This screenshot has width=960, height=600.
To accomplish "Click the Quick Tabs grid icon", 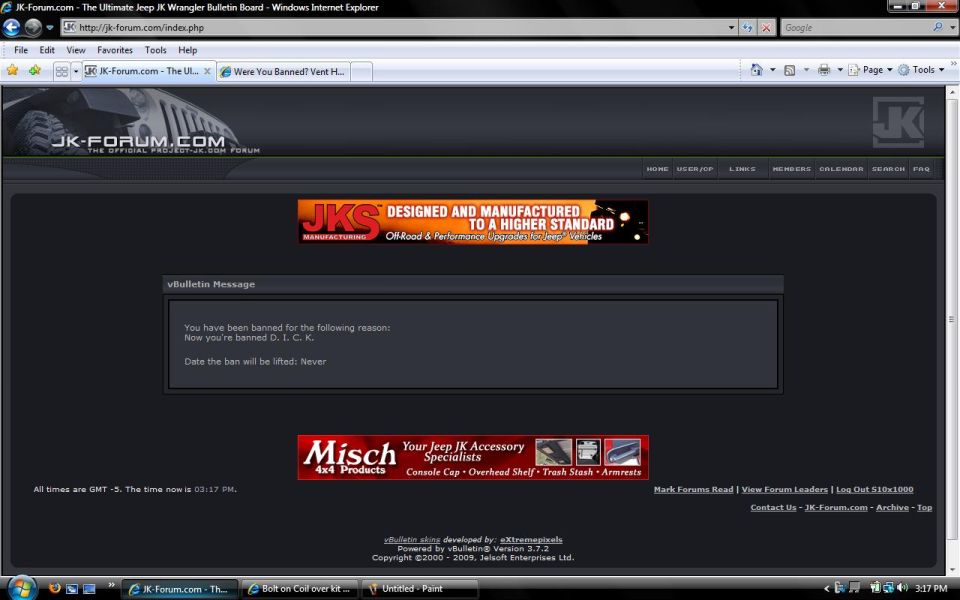I will pyautogui.click(x=61, y=72).
